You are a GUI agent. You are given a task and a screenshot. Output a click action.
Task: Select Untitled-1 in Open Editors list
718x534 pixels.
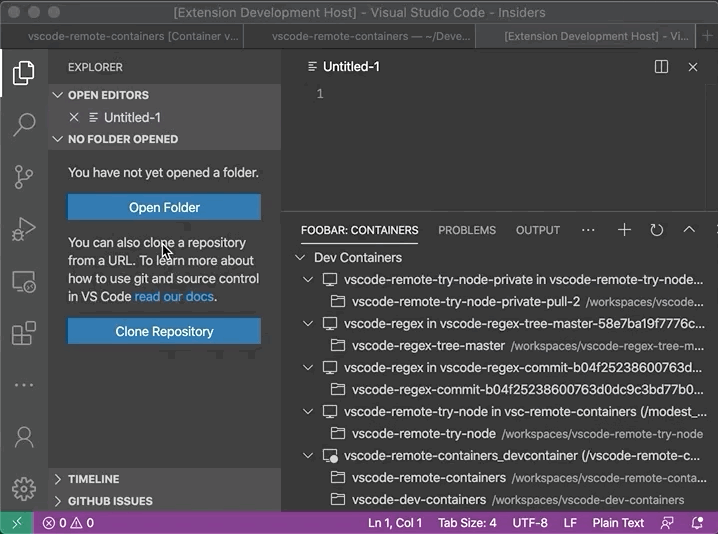pos(164,117)
